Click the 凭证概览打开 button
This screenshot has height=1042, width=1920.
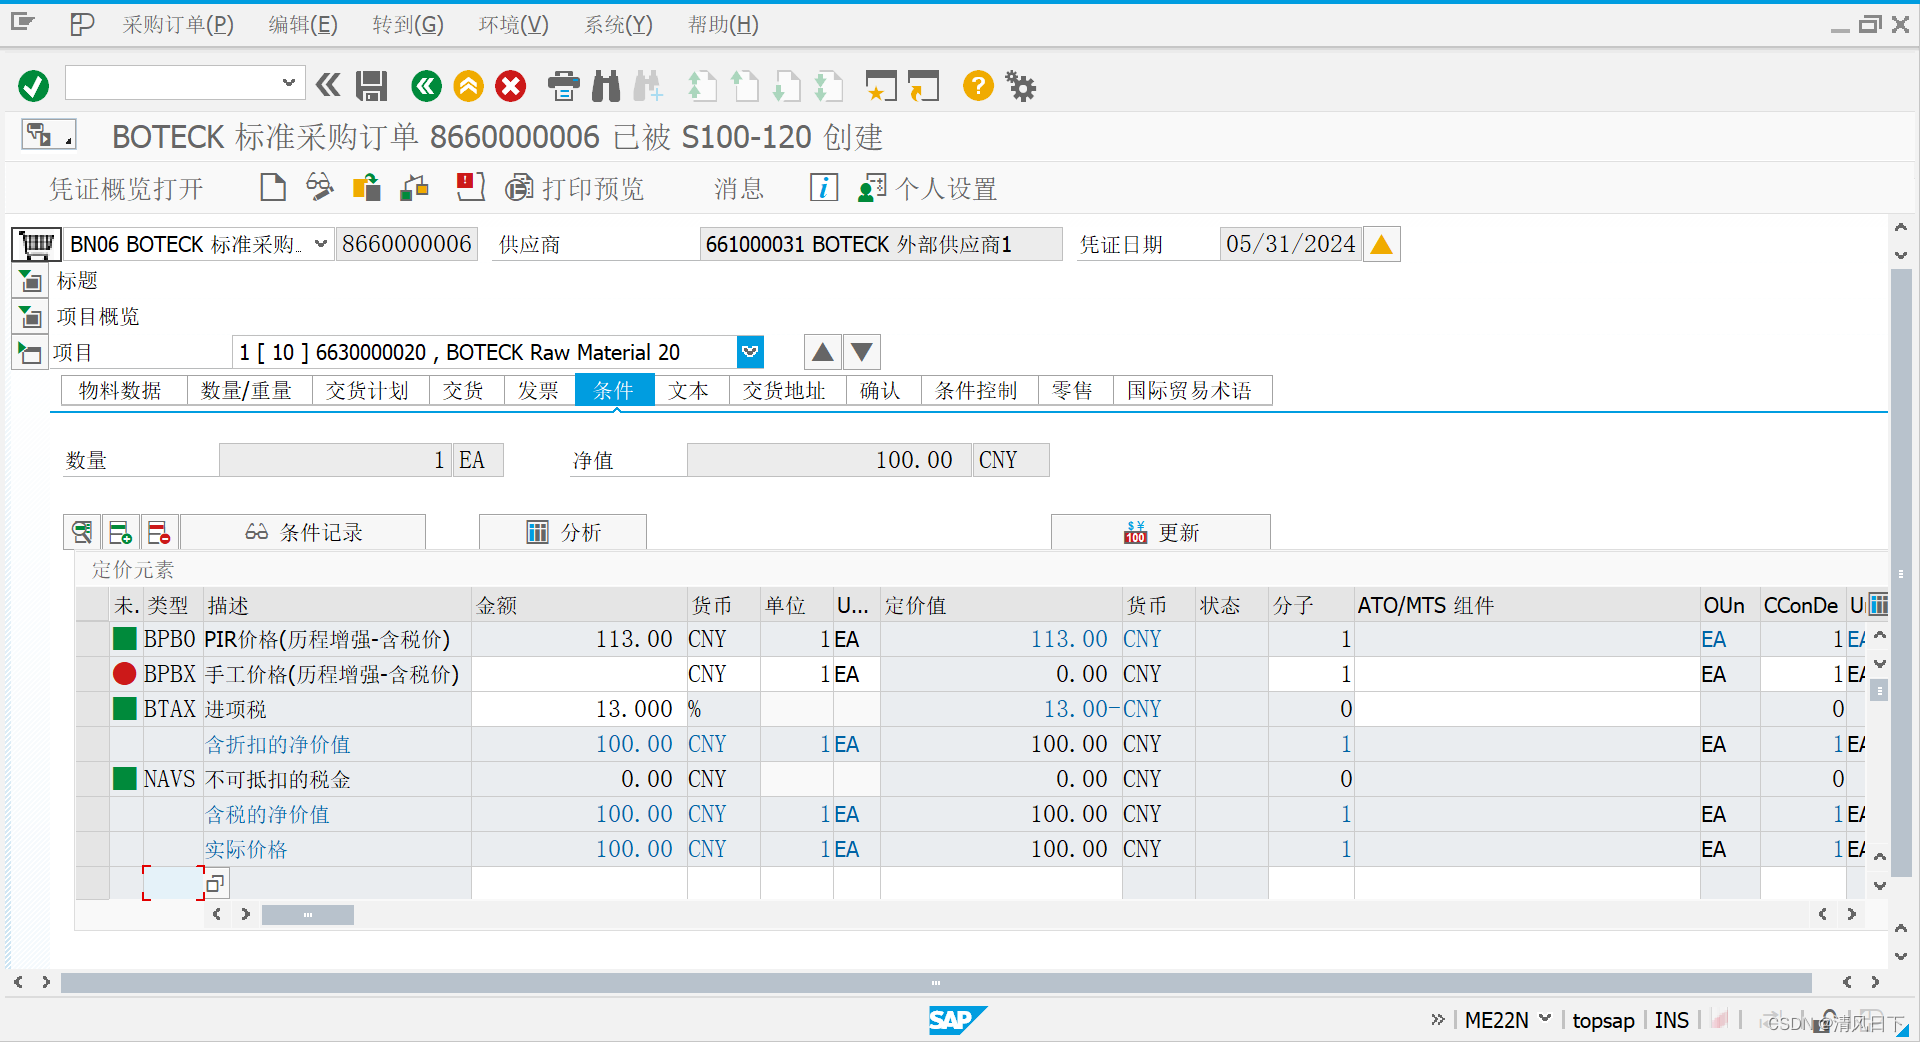[x=126, y=188]
